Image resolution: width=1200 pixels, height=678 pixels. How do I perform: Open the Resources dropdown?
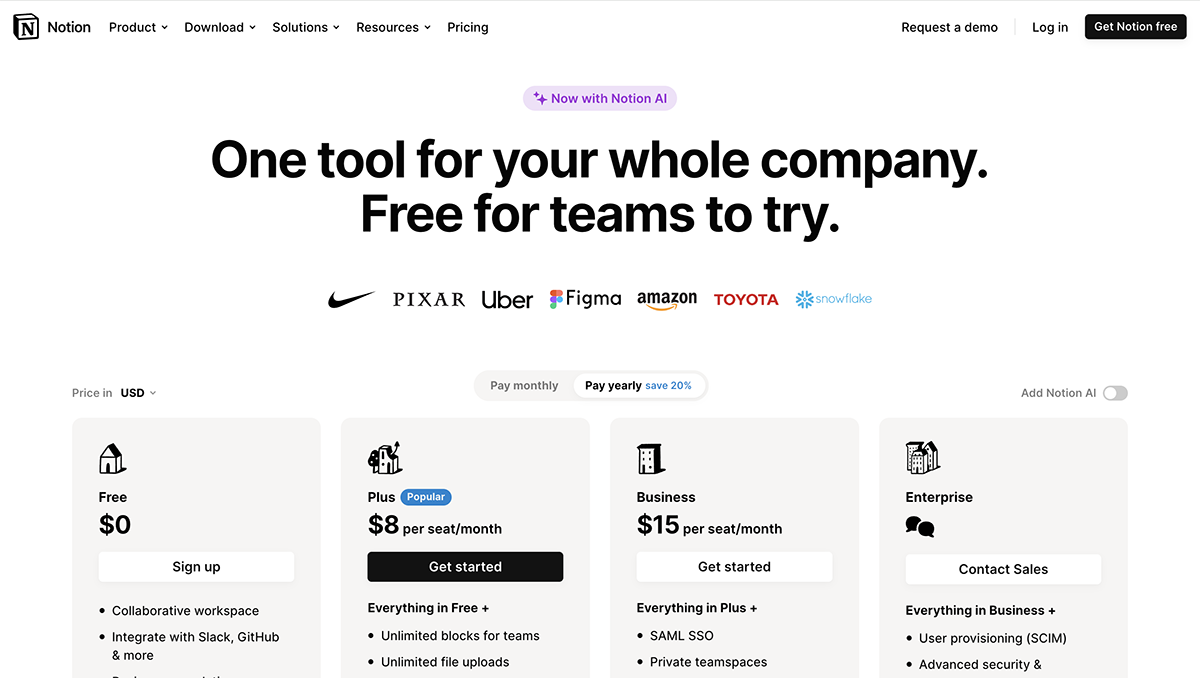point(392,27)
